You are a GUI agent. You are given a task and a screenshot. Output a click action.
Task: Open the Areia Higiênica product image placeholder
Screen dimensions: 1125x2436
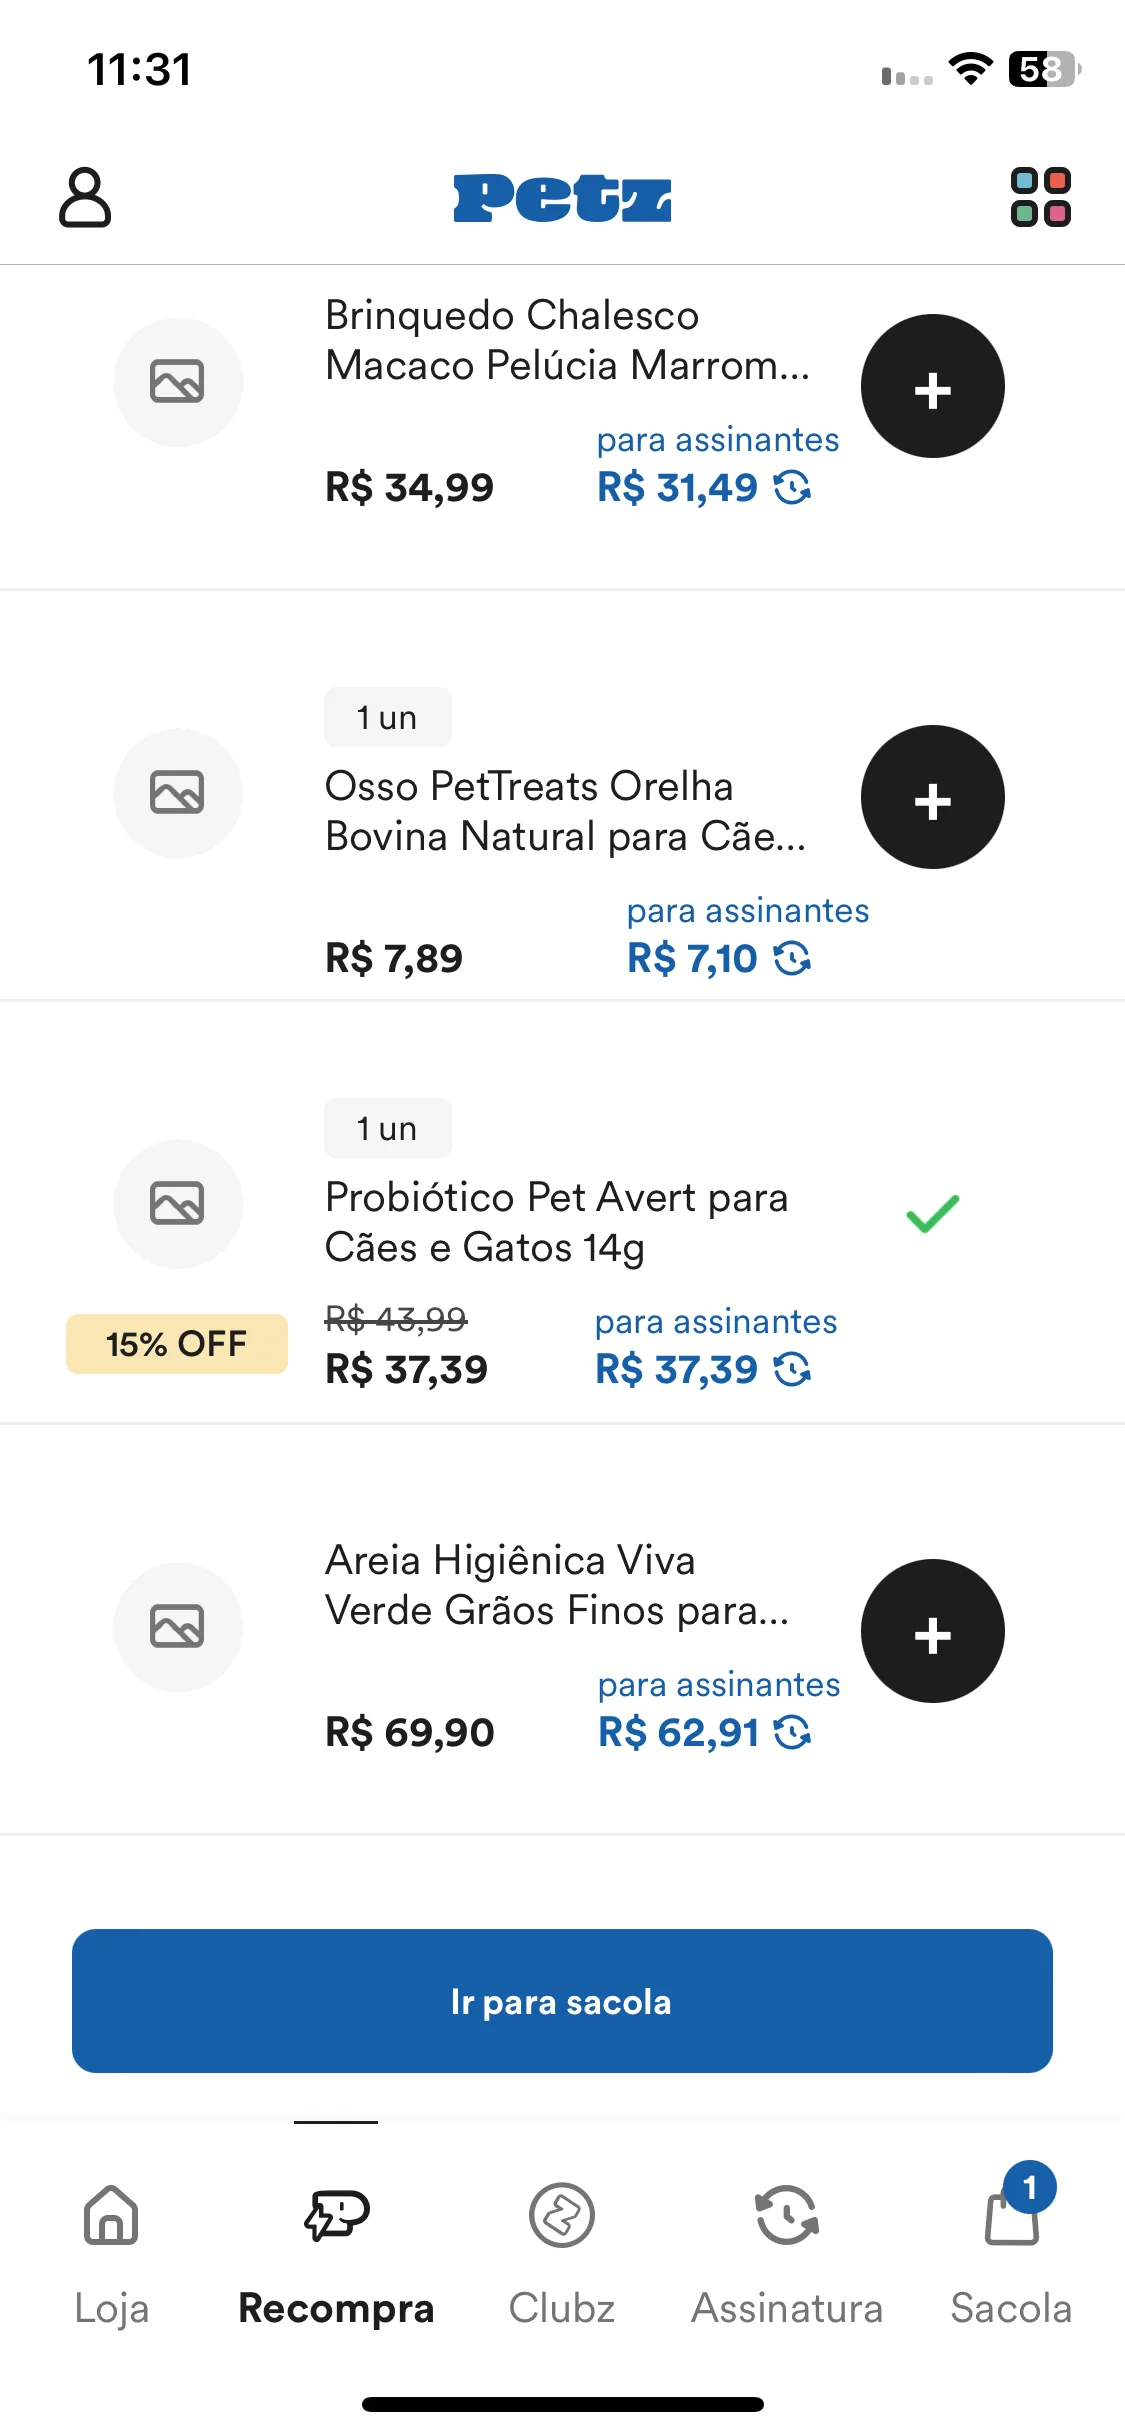[178, 1627]
